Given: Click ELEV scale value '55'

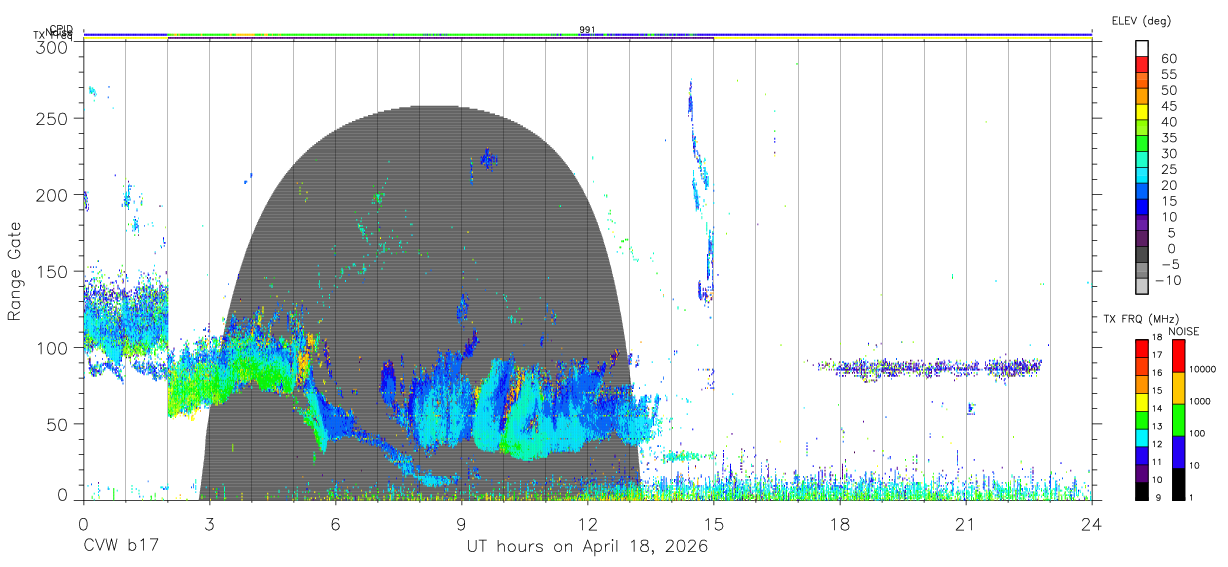Looking at the screenshot, I should tap(1168, 74).
